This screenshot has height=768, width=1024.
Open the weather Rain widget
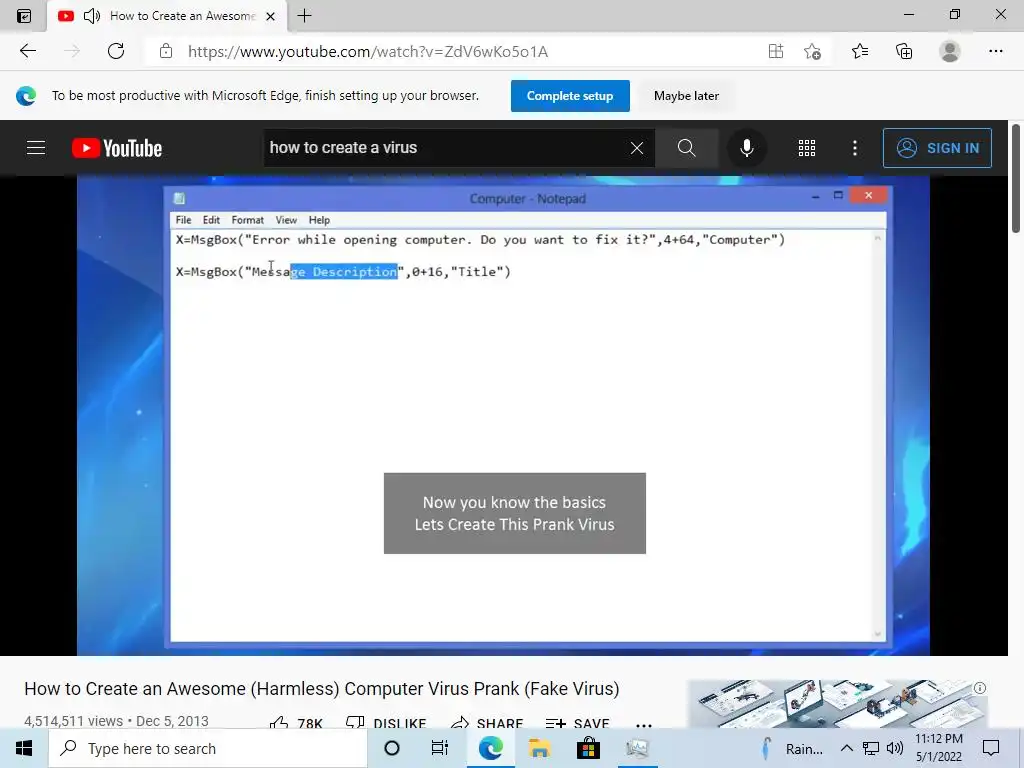click(x=792, y=748)
